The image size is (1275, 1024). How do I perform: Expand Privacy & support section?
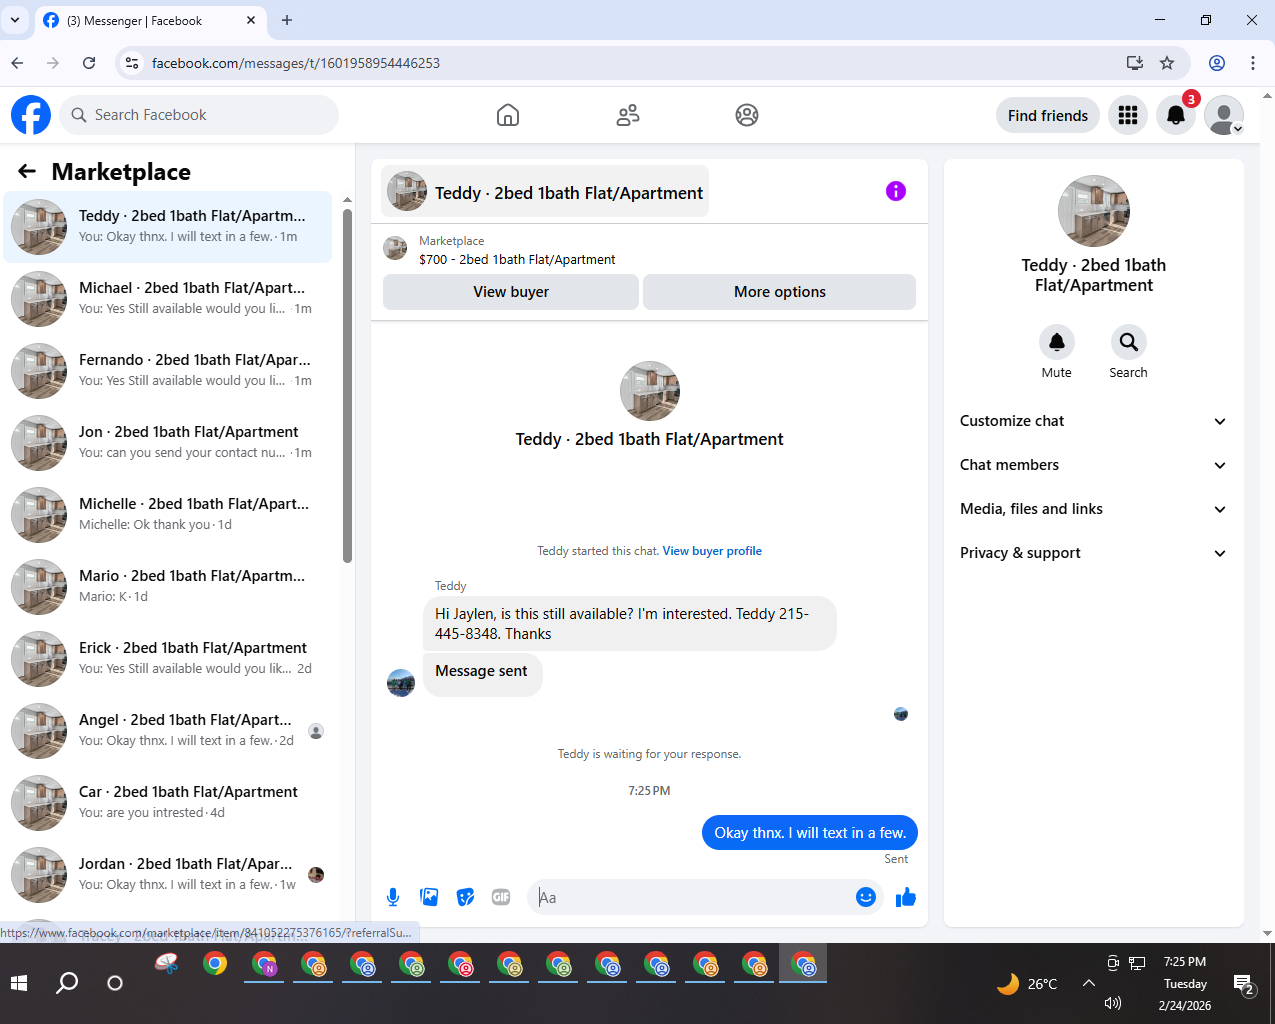1094,553
